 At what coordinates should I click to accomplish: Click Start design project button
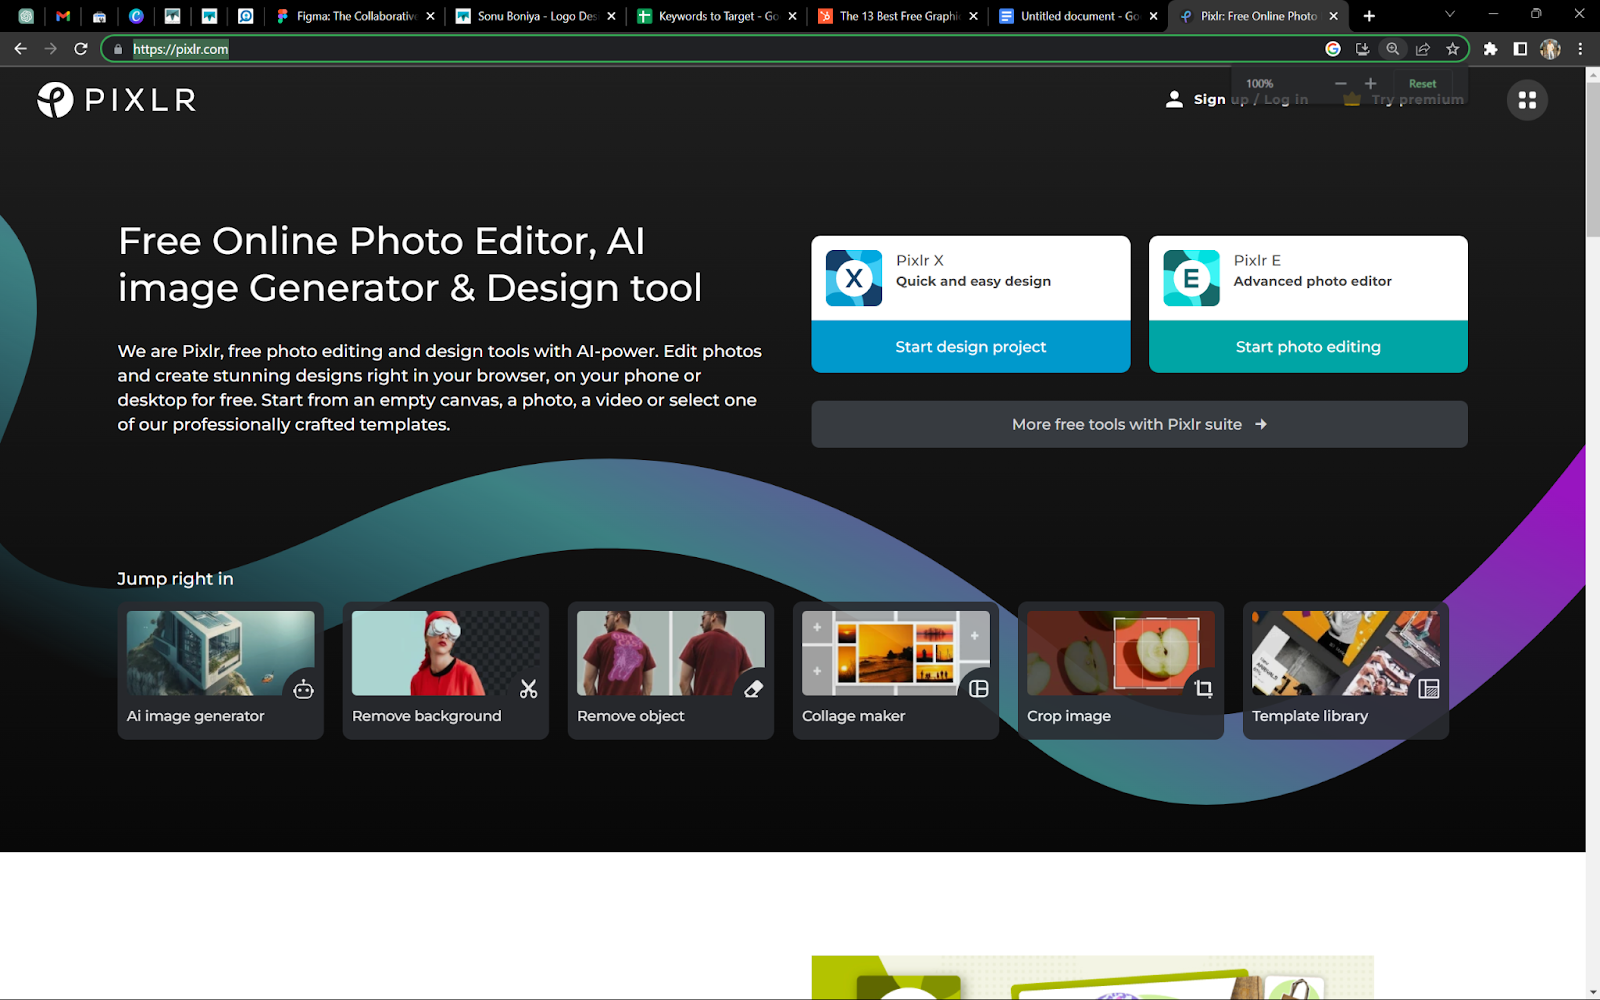(x=970, y=347)
